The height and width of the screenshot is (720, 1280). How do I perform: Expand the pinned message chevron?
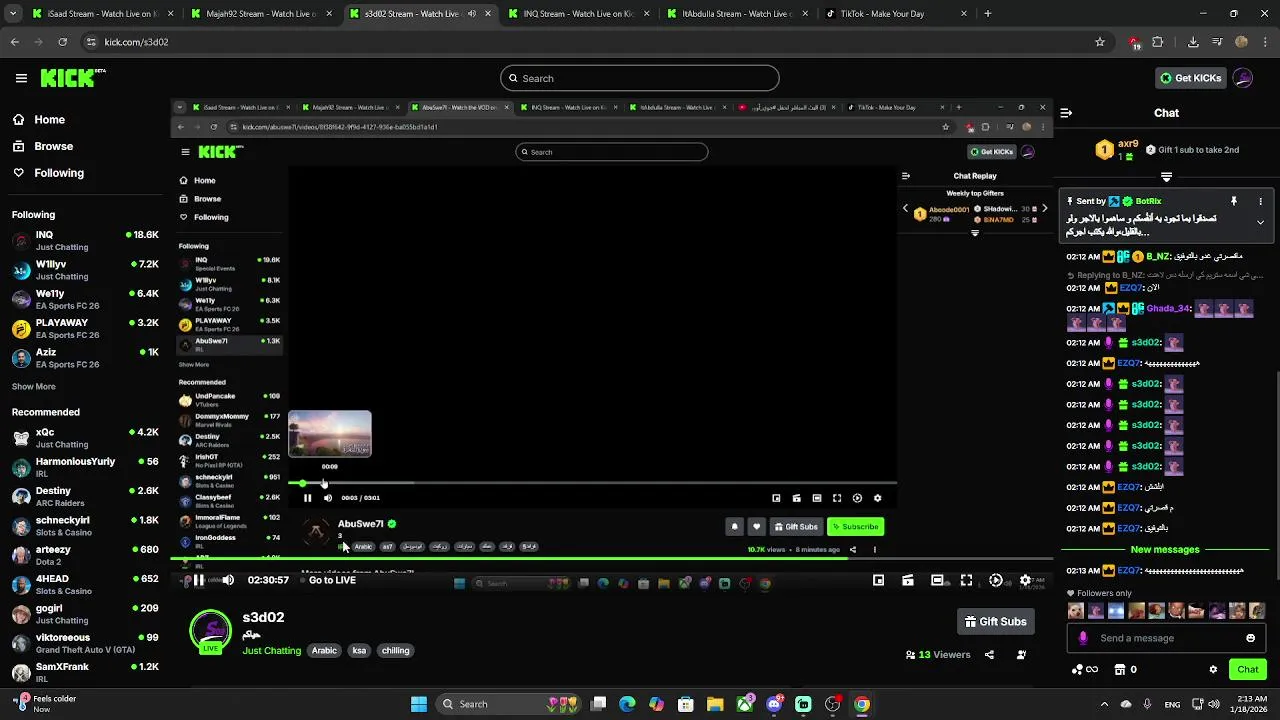(x=1260, y=222)
